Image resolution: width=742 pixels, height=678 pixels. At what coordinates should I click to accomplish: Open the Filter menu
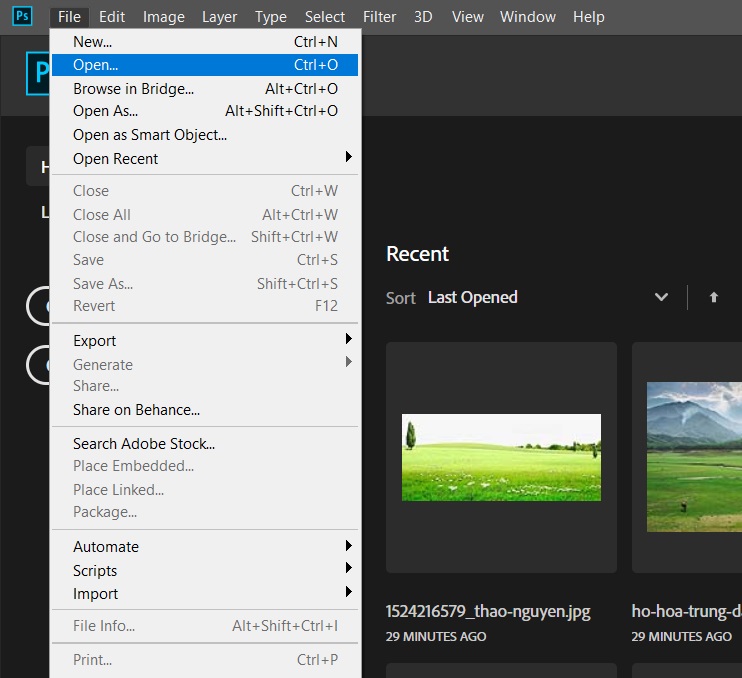tap(380, 17)
